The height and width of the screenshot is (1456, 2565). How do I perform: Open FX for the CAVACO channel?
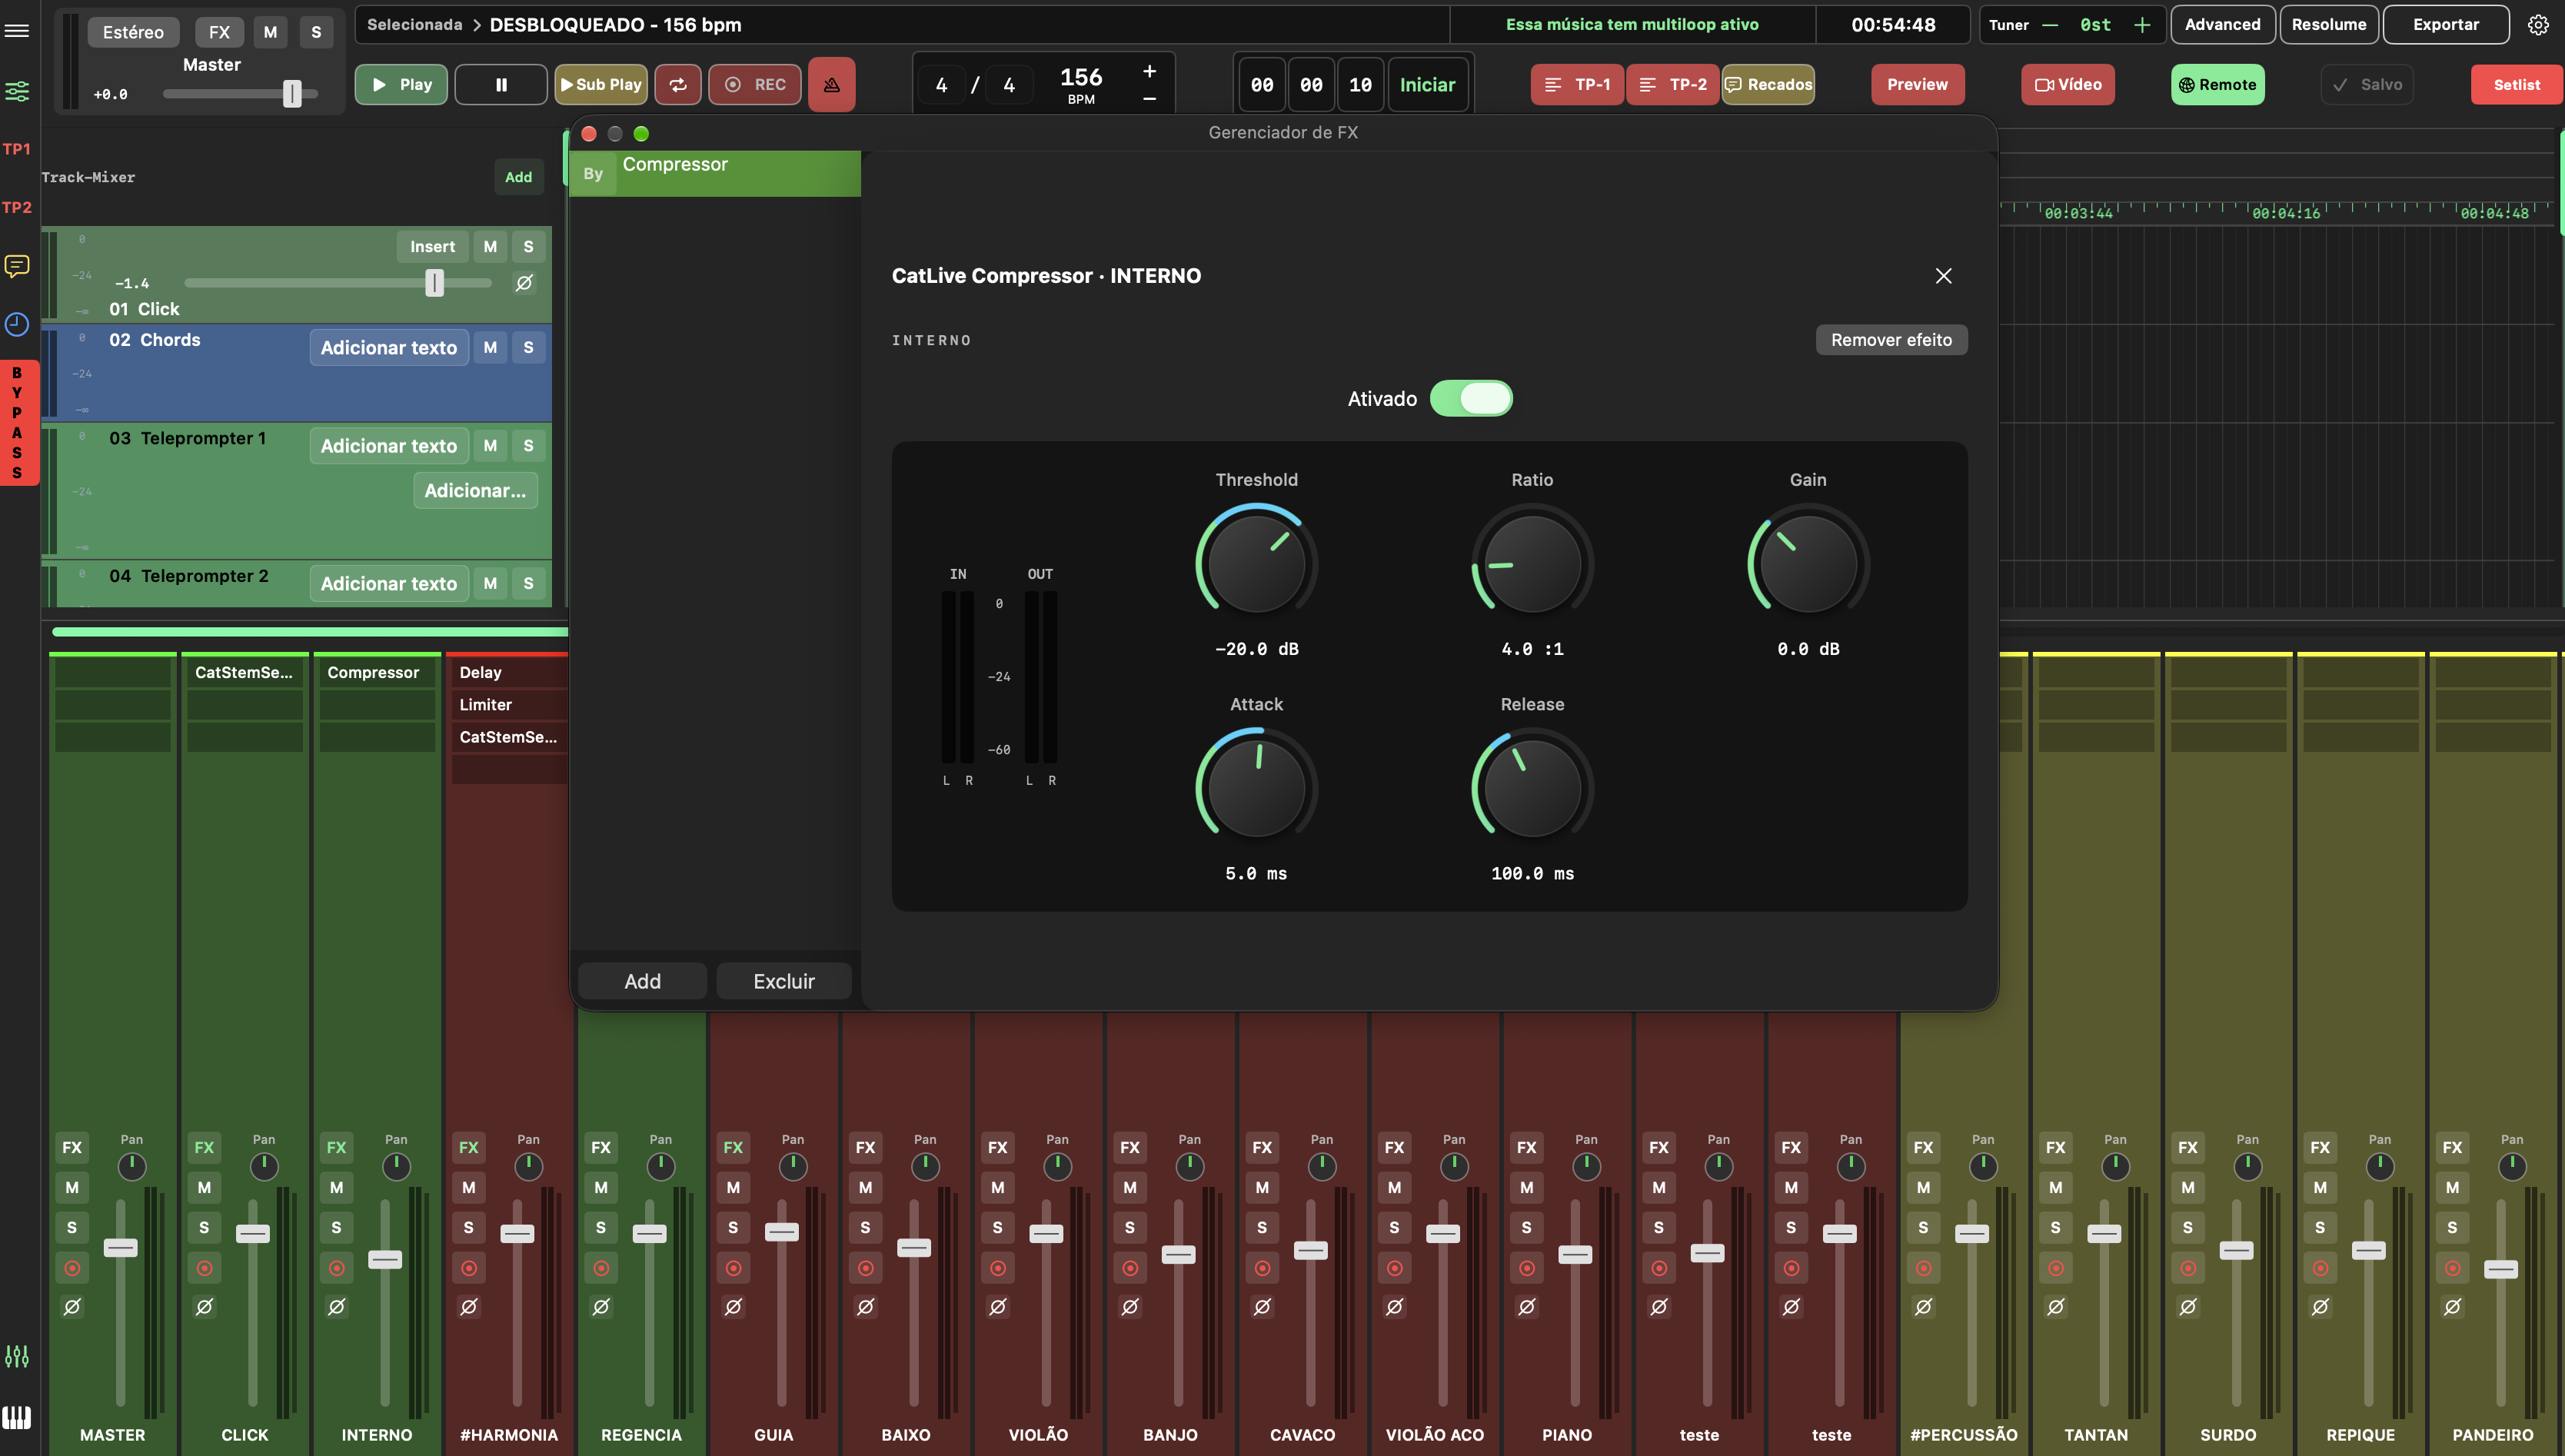pos(1262,1147)
